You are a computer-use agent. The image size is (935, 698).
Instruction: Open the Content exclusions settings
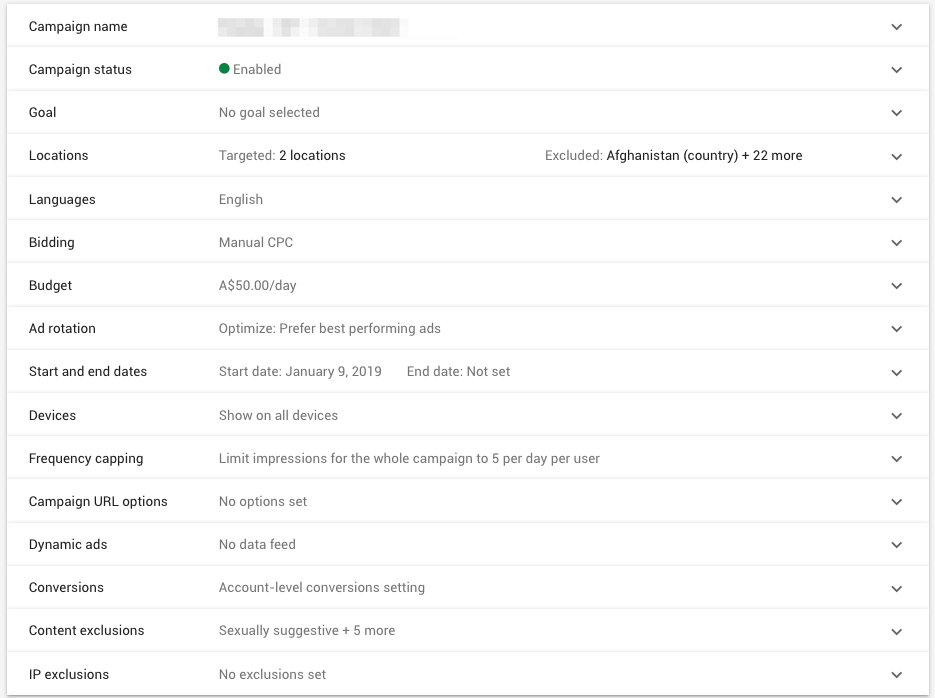coord(896,631)
